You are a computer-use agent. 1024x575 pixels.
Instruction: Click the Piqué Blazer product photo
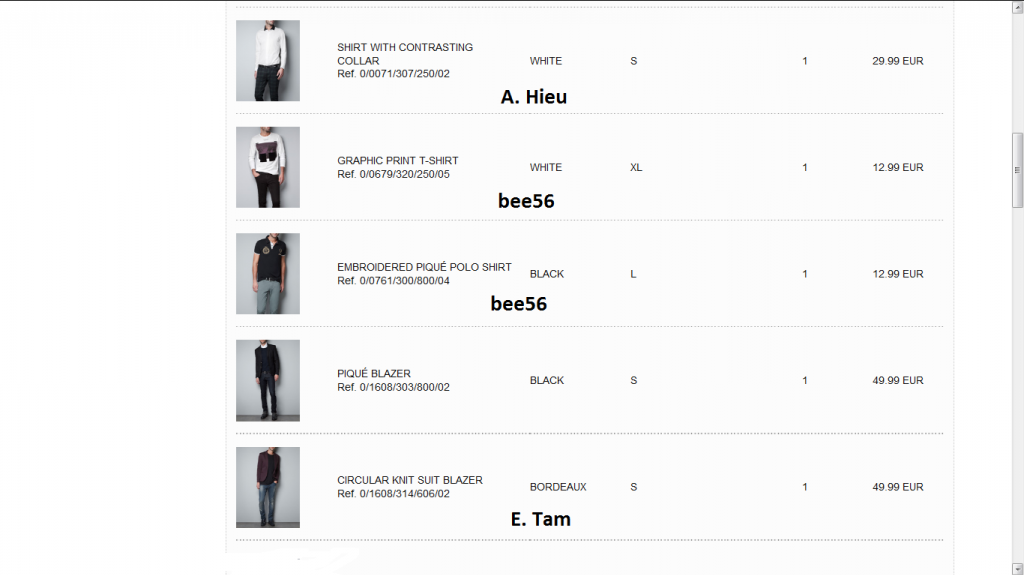click(x=267, y=380)
